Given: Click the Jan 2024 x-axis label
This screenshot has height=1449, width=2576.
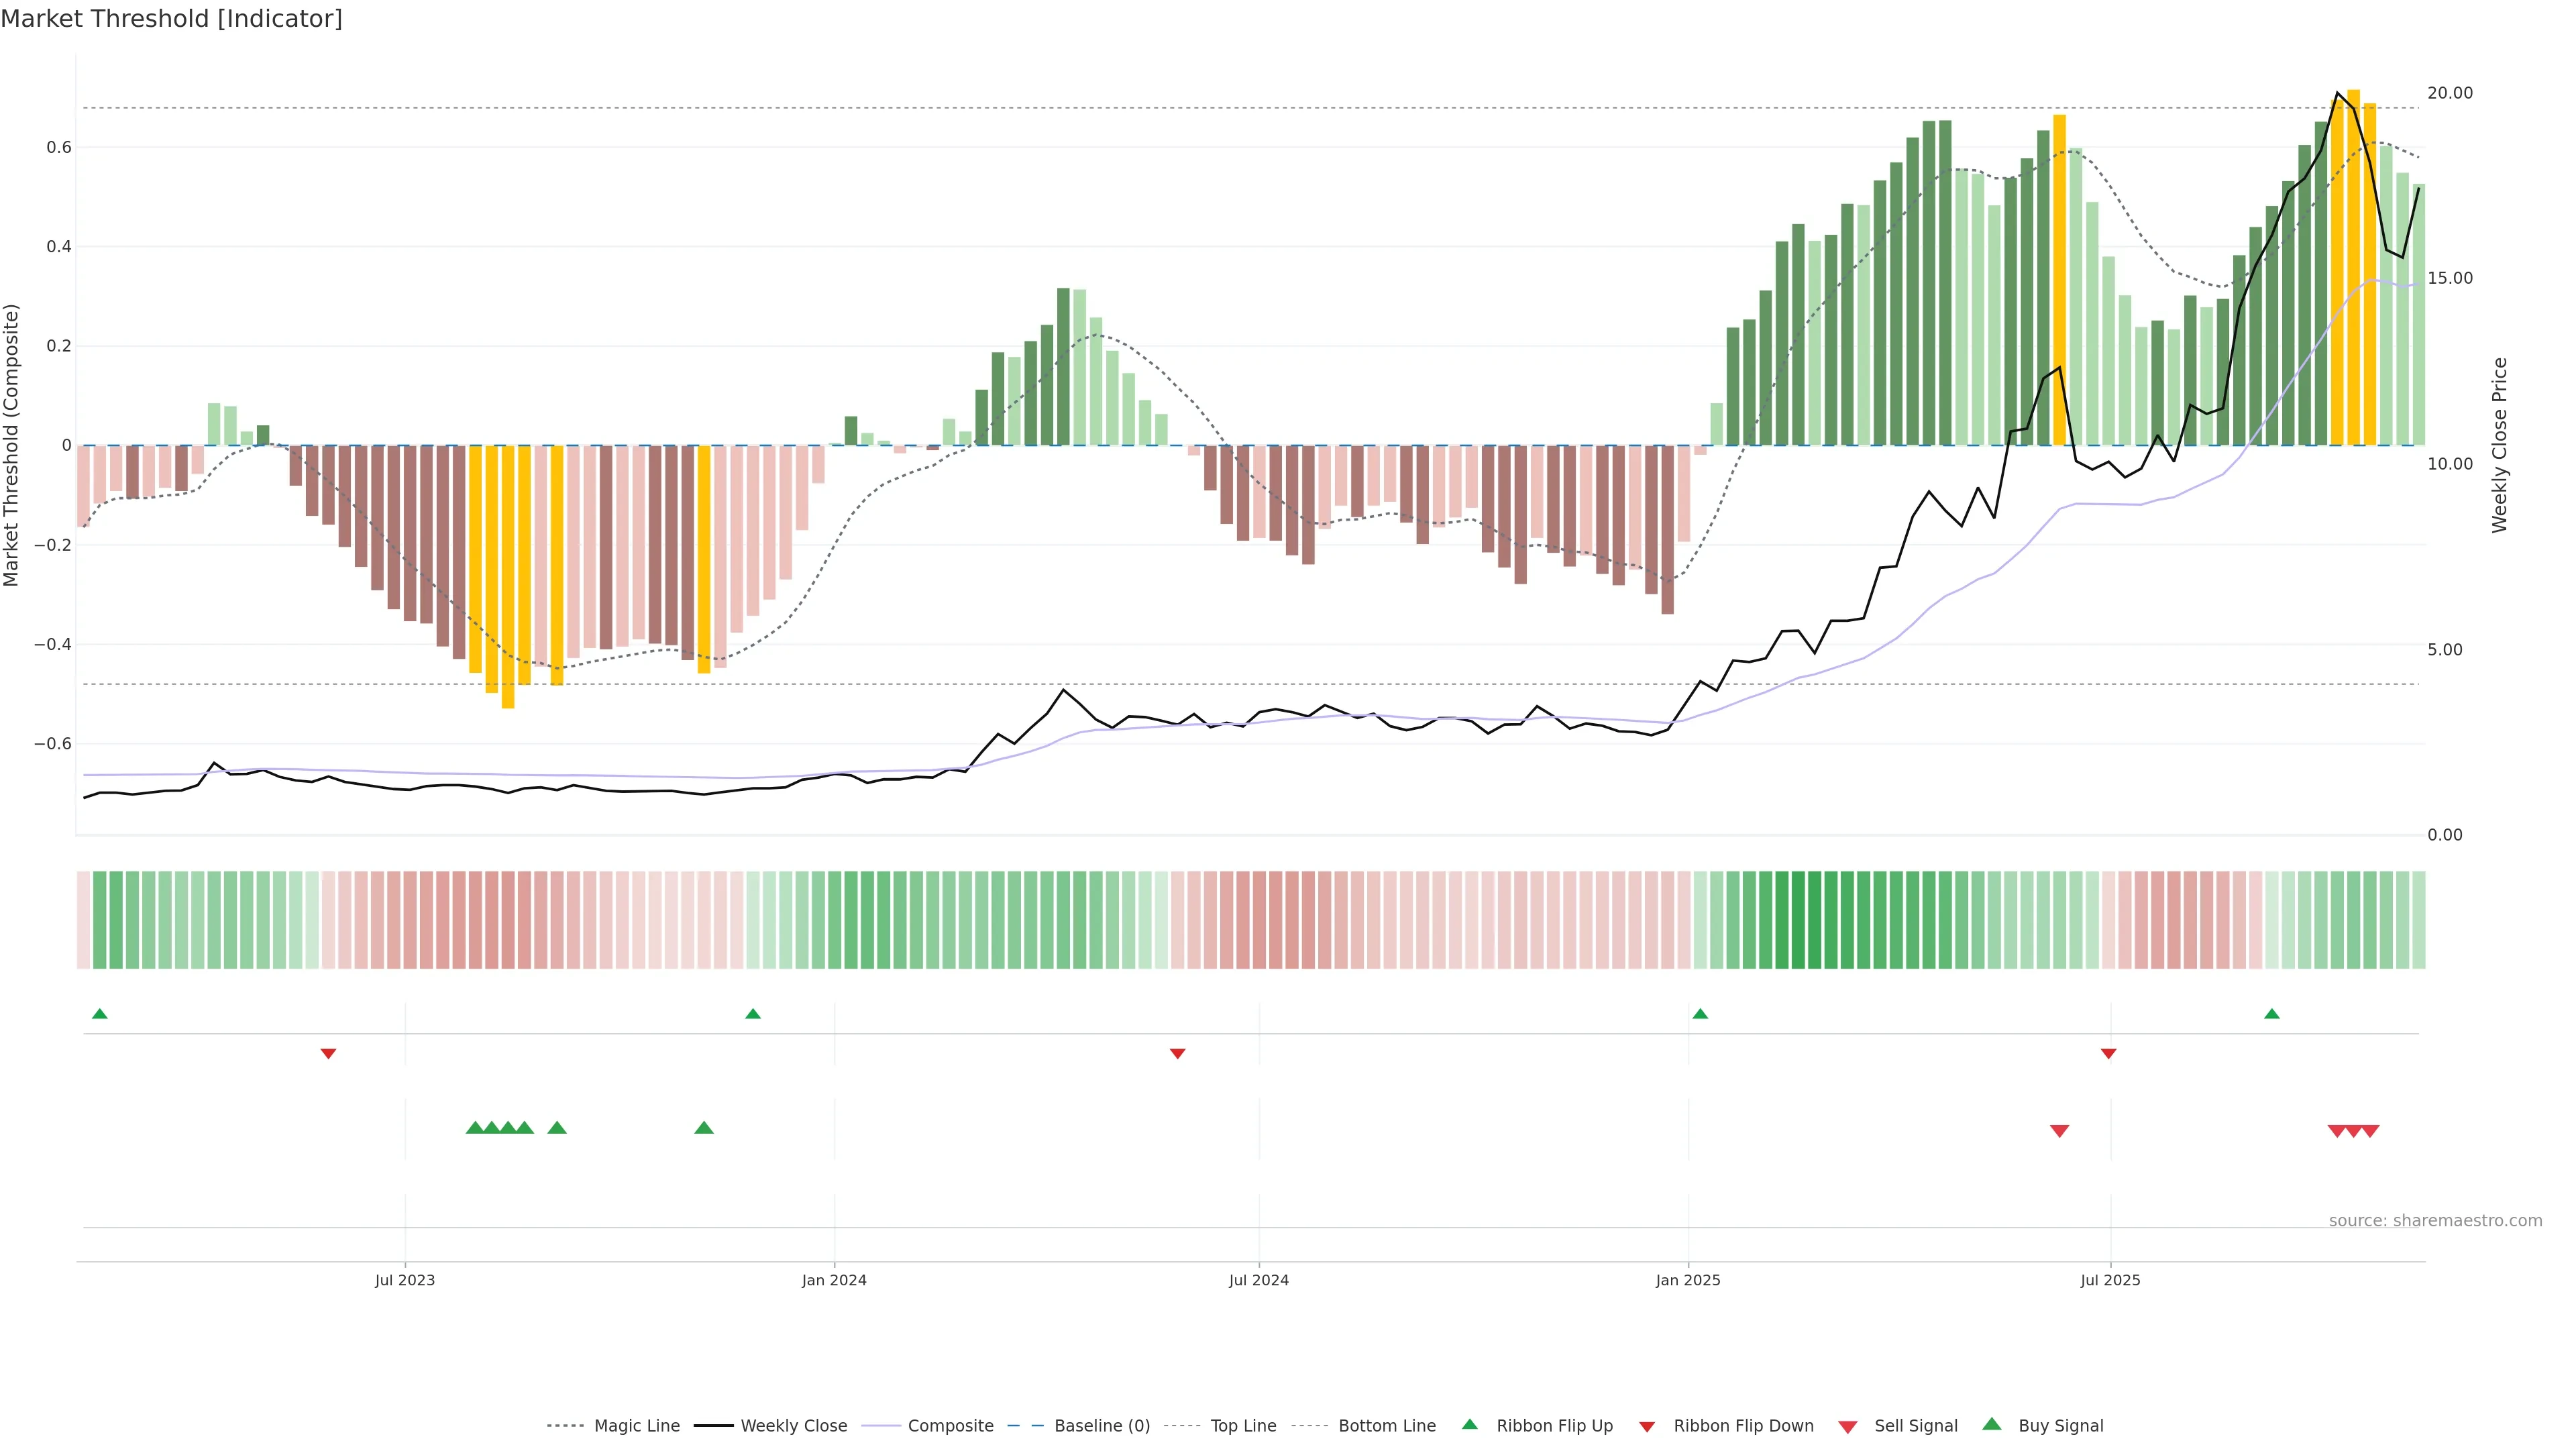Looking at the screenshot, I should pos(834,1280).
